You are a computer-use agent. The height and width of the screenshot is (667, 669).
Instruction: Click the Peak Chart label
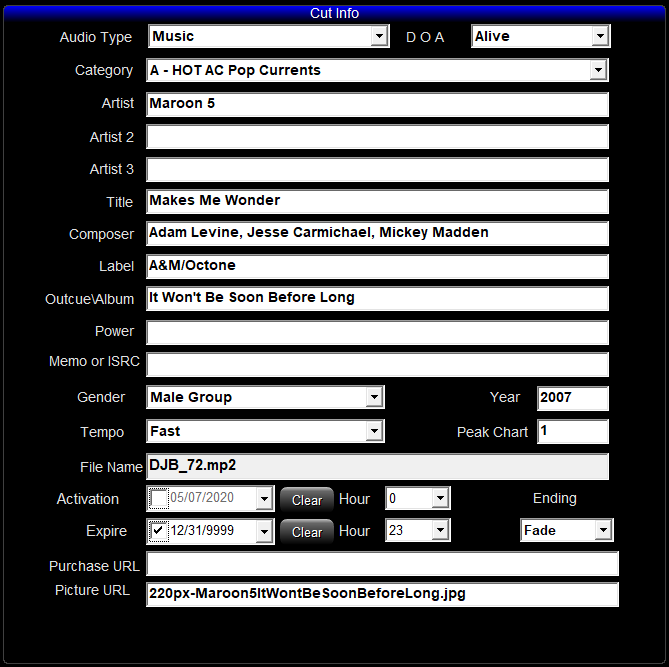tap(492, 432)
